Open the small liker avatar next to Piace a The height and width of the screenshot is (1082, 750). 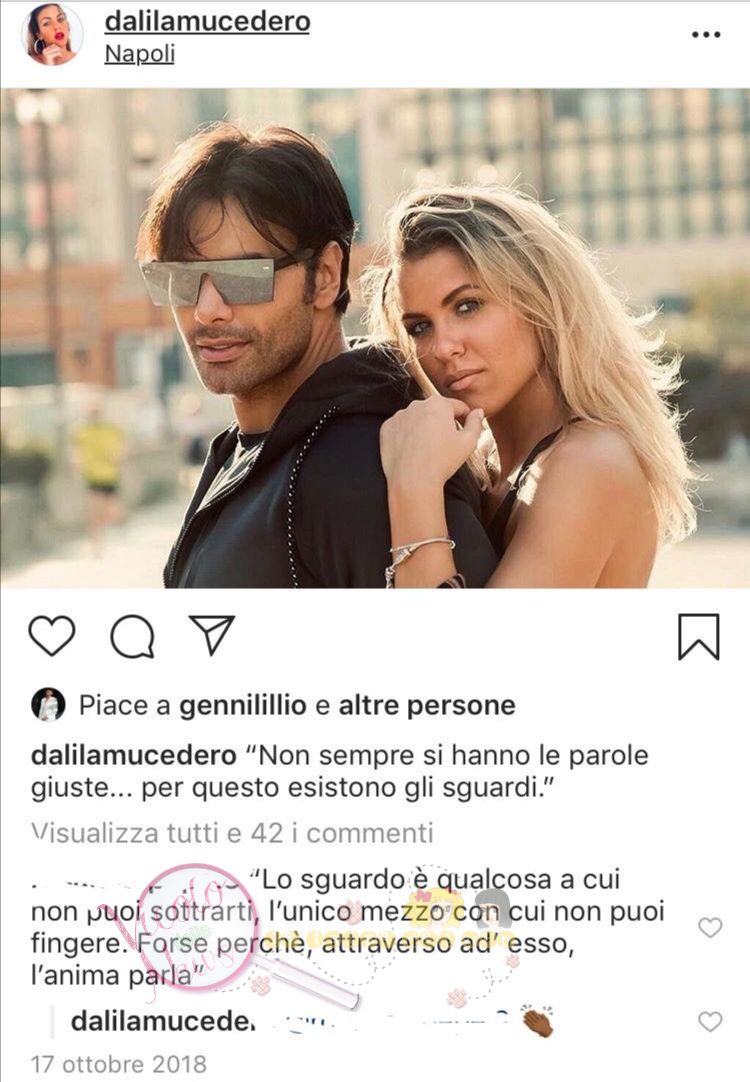pos(48,705)
